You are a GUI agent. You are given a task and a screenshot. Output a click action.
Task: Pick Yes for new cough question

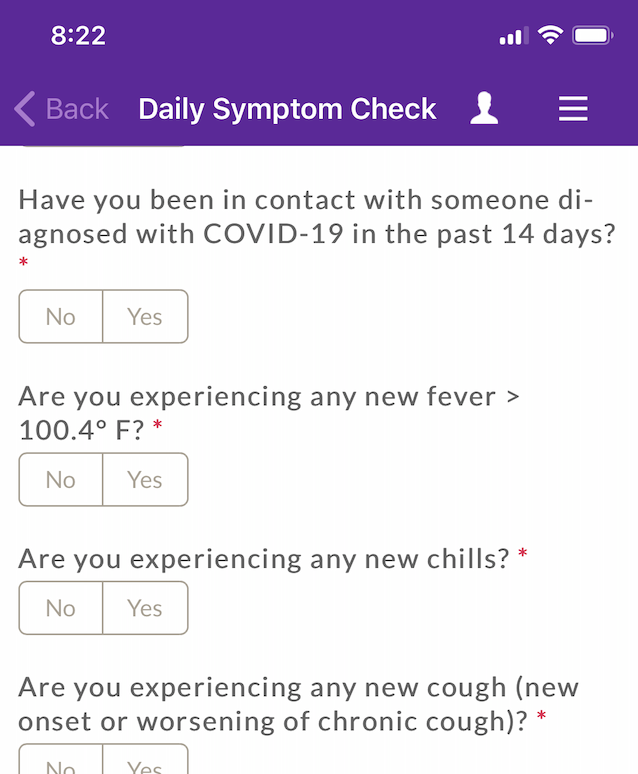pos(145,760)
